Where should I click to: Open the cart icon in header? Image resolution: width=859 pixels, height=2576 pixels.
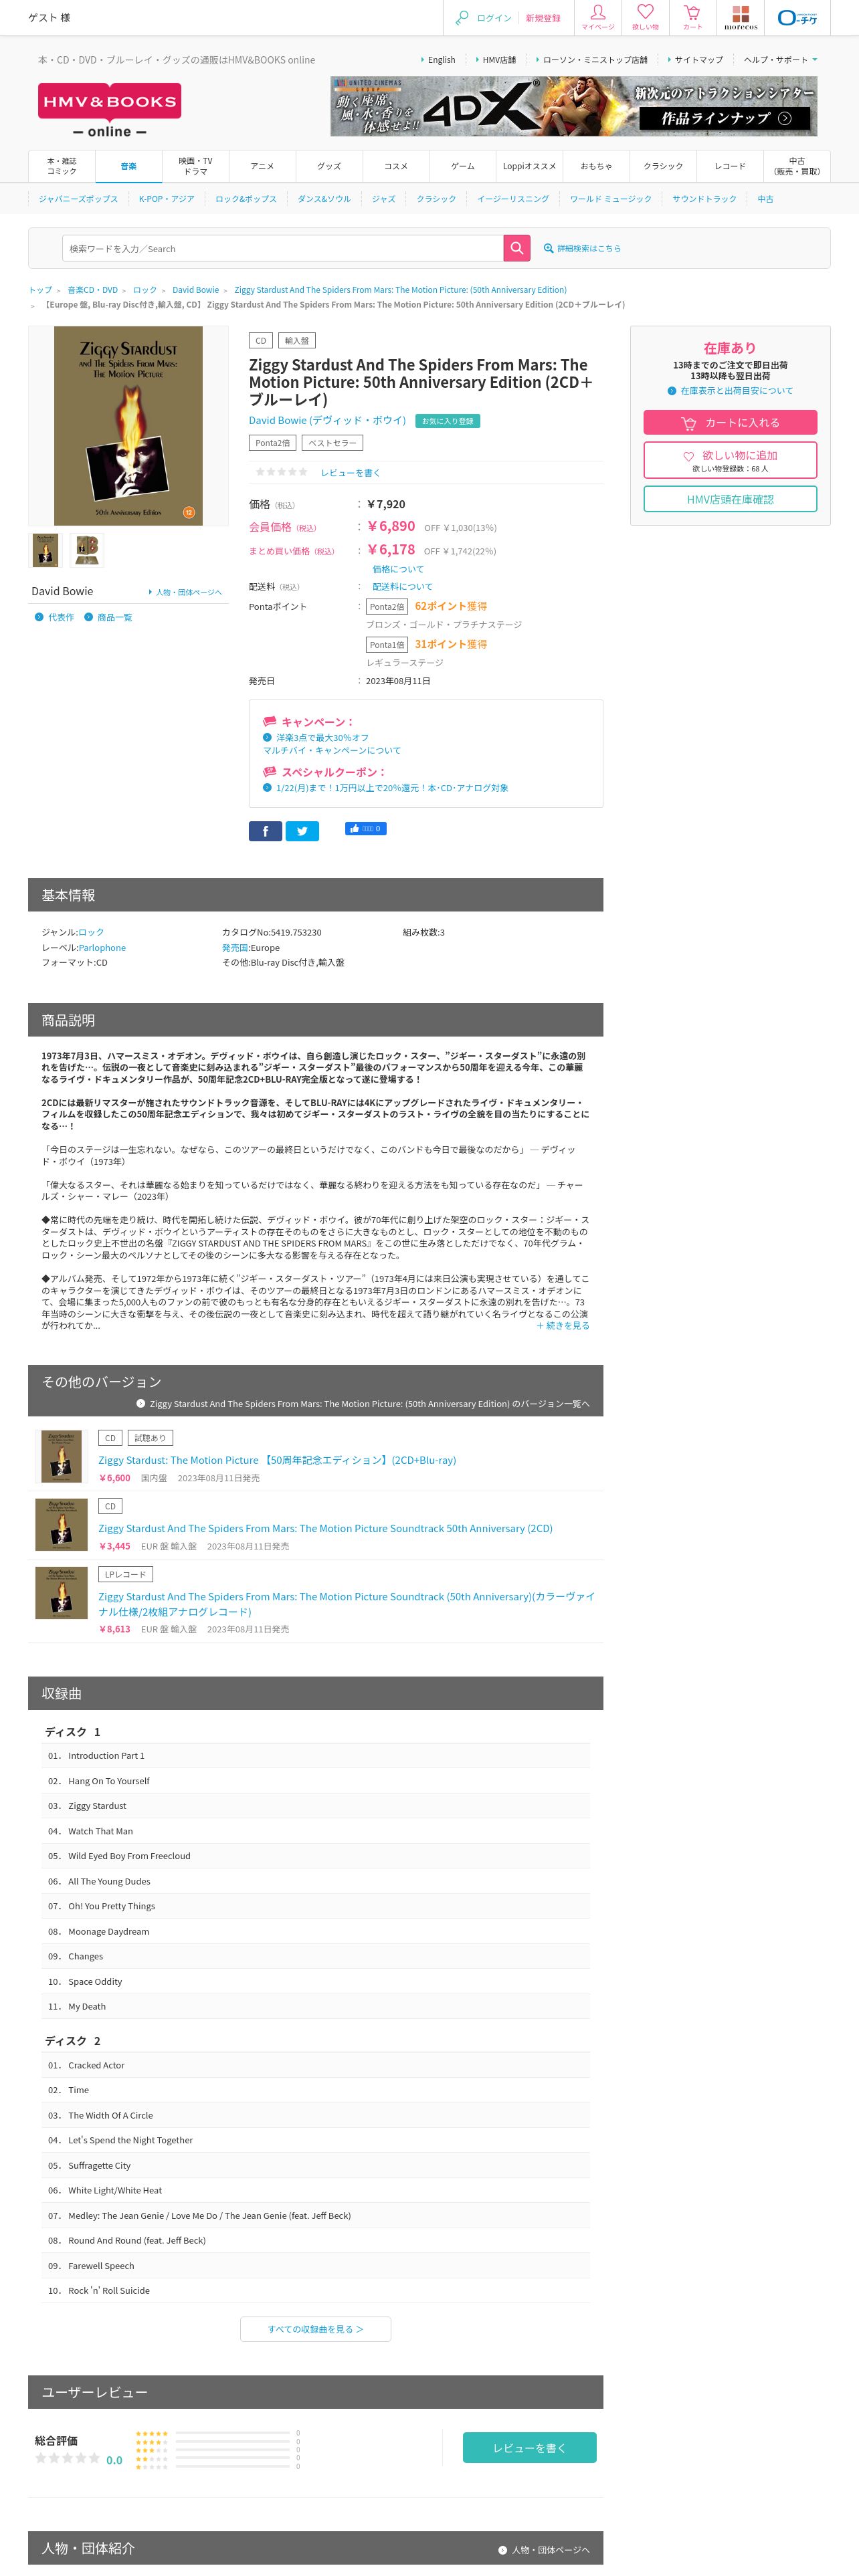[x=692, y=12]
